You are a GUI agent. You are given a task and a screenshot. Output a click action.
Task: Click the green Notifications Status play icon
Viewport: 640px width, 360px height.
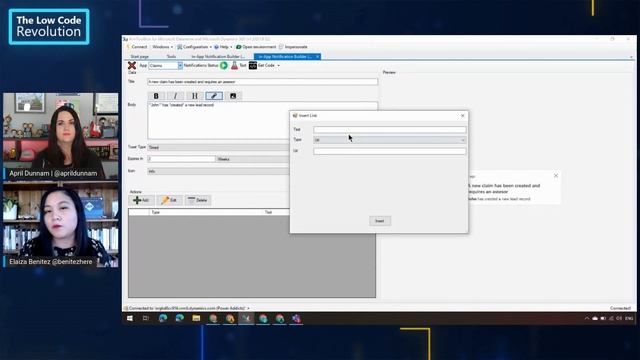(224, 65)
